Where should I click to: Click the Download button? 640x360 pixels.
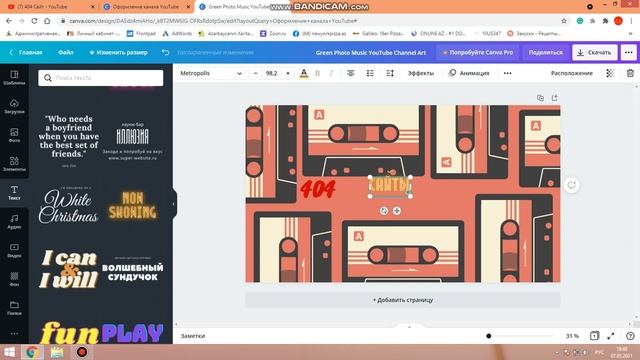tap(595, 52)
